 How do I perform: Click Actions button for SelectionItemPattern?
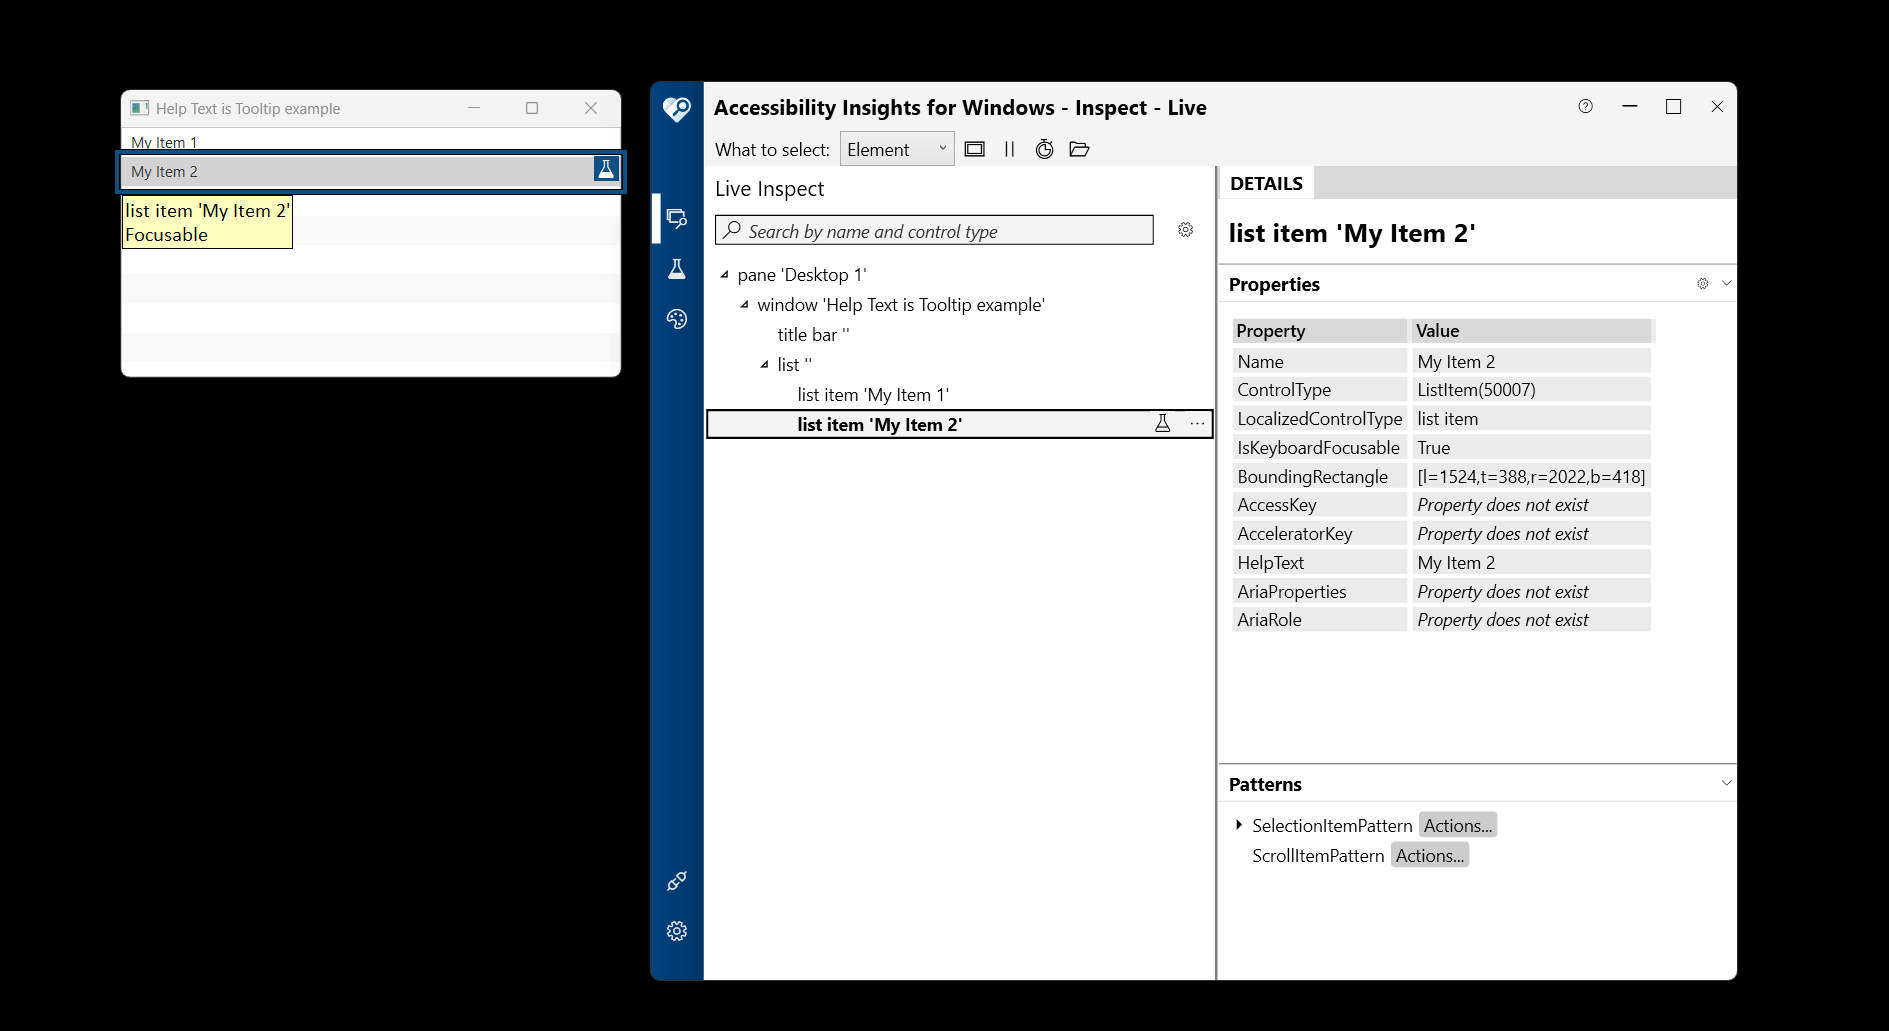tap(1457, 825)
